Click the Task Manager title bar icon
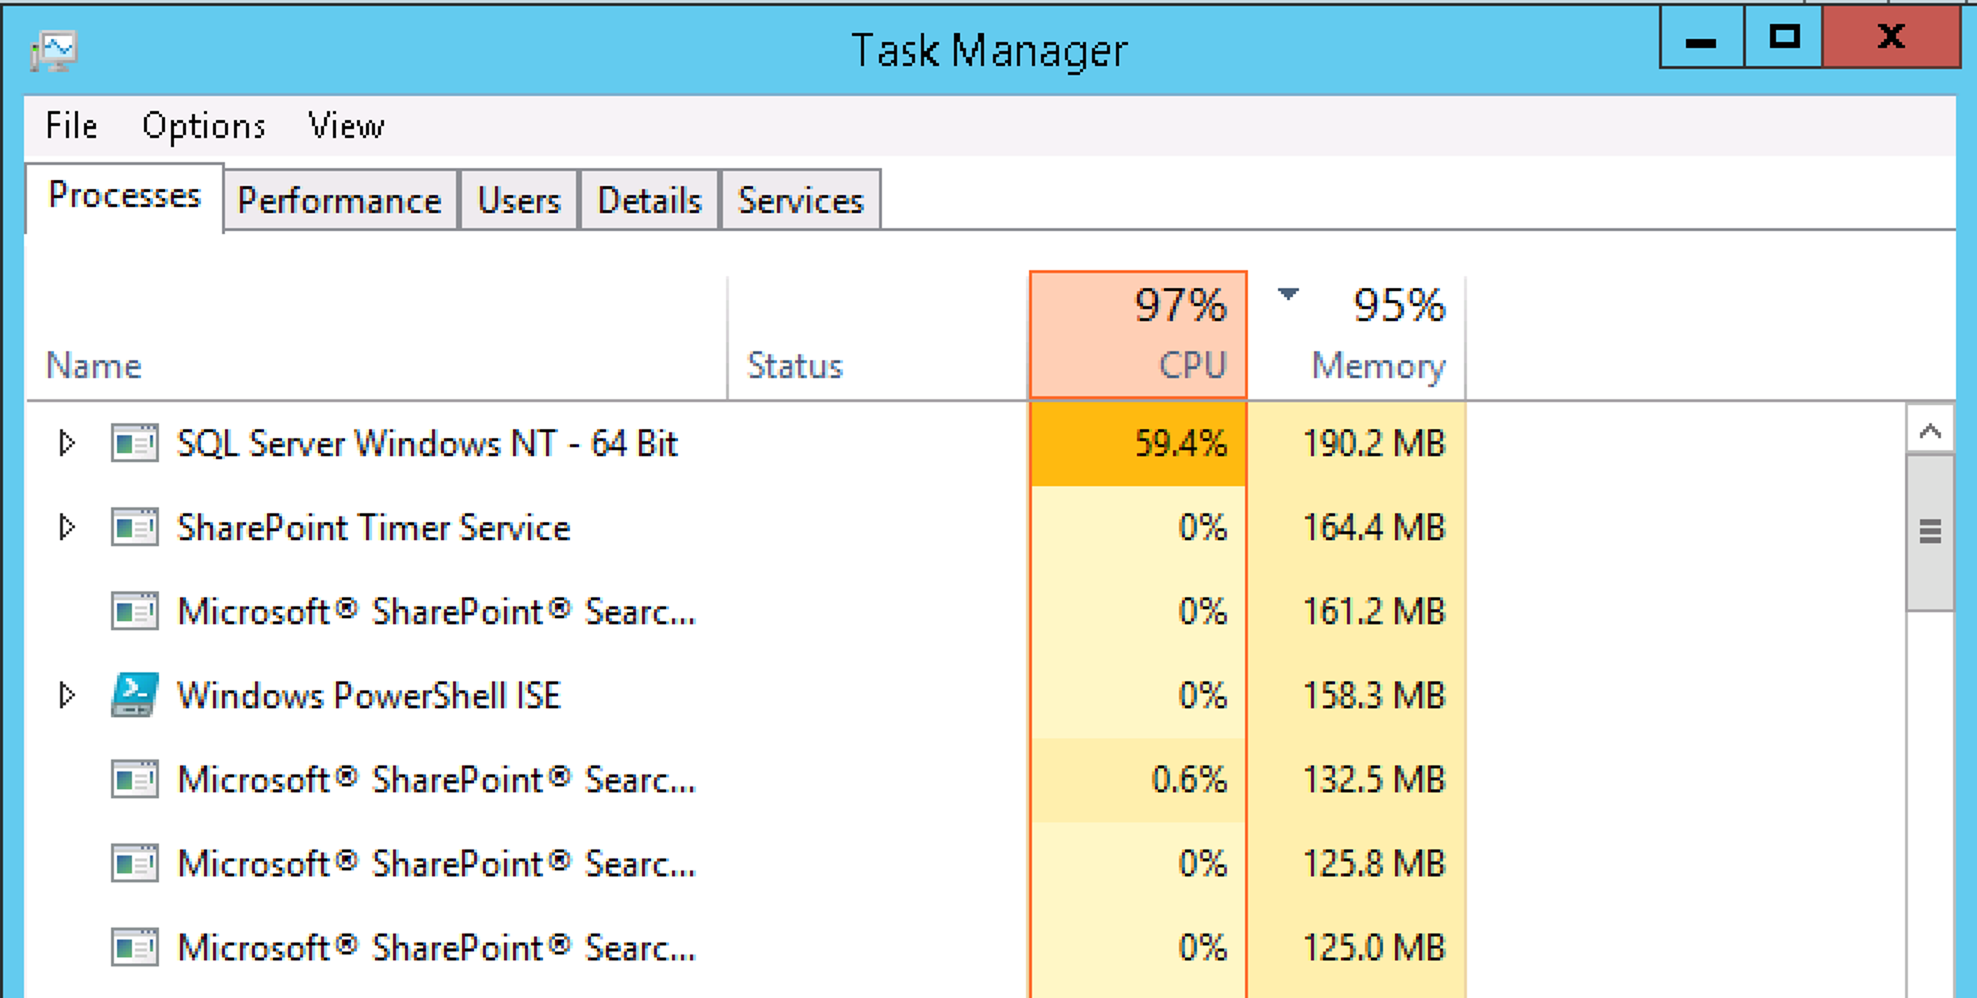The height and width of the screenshot is (998, 1977). (54, 50)
